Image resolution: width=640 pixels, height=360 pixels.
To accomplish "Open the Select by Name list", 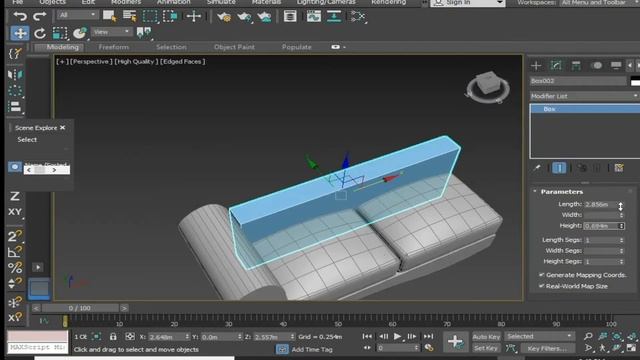I will [x=130, y=16].
